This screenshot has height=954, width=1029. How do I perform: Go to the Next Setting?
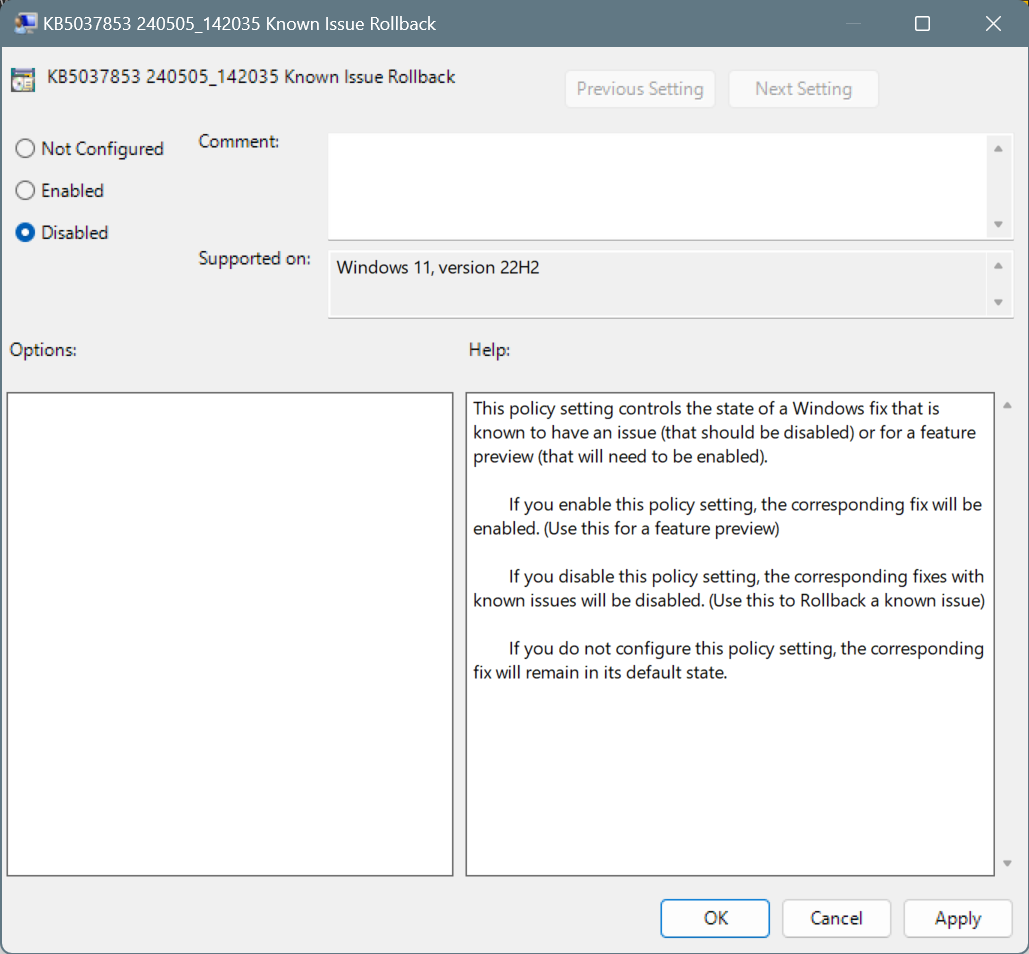tap(803, 89)
